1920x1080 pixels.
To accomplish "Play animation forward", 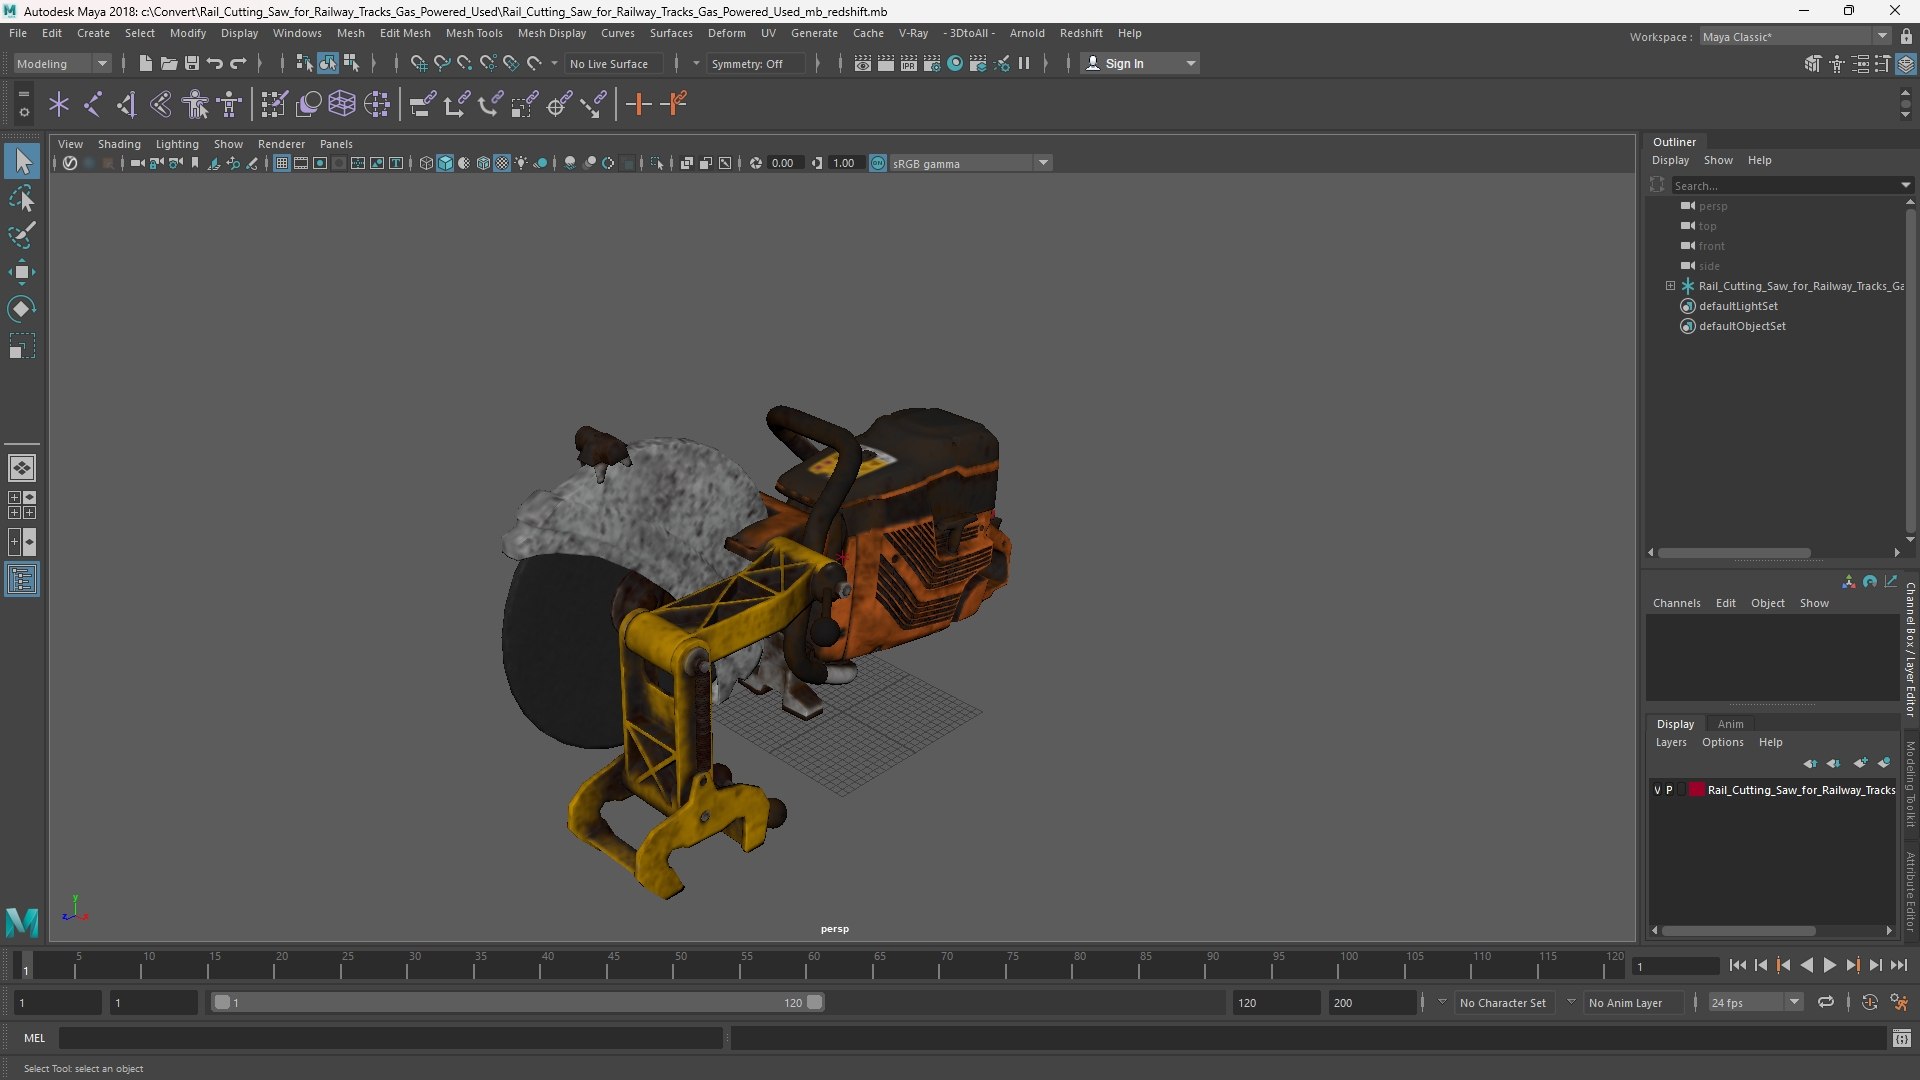I will [x=1829, y=965].
